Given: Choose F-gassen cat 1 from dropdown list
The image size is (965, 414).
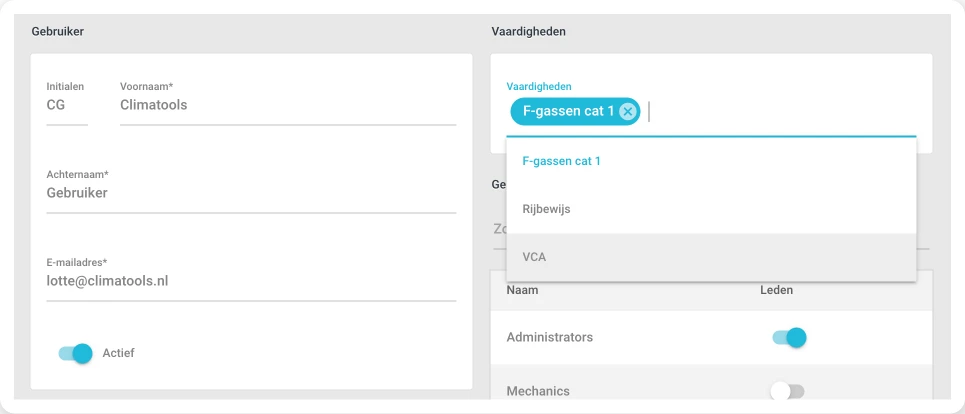Looking at the screenshot, I should coord(711,161).
